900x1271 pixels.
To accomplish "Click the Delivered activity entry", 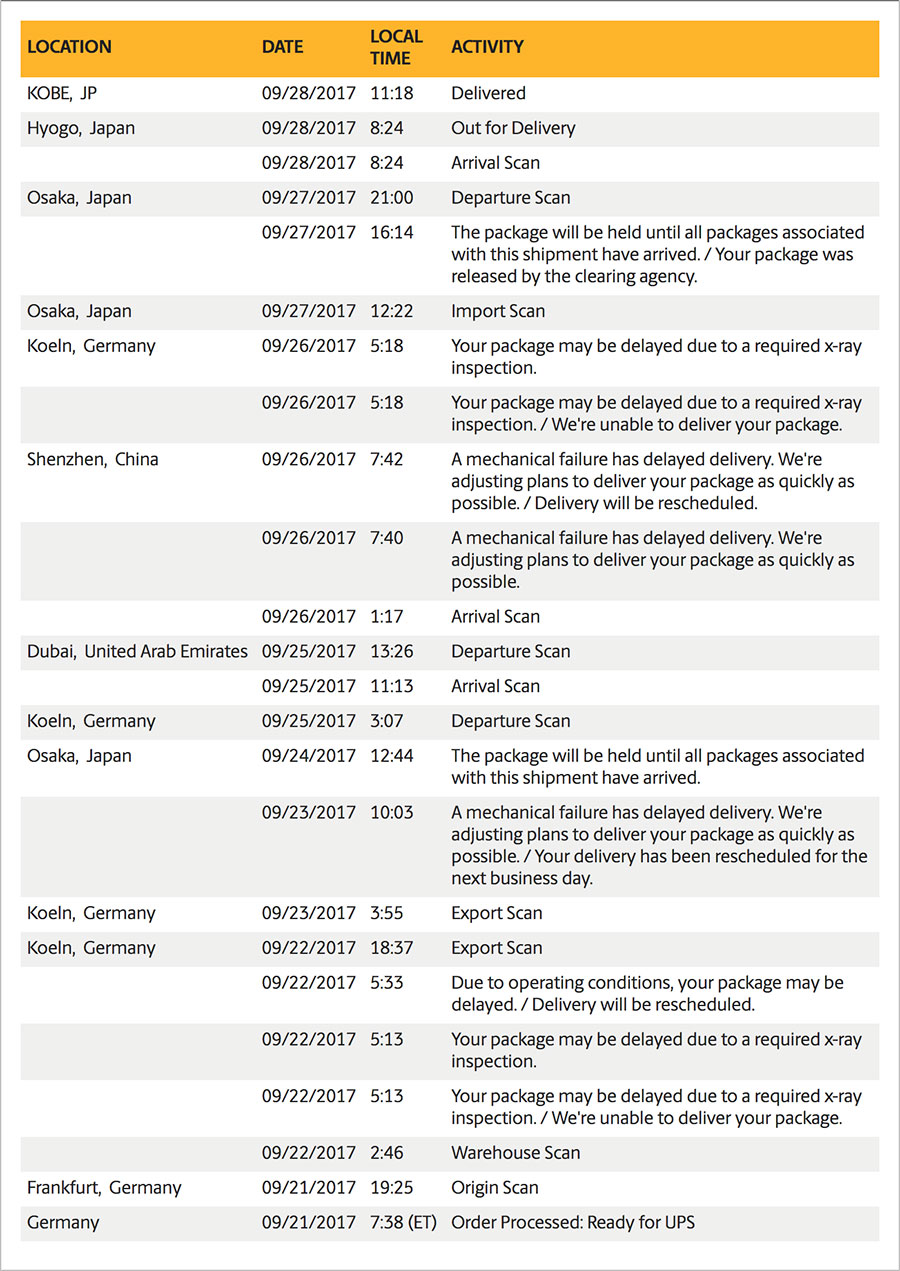I will pyautogui.click(x=488, y=93).
